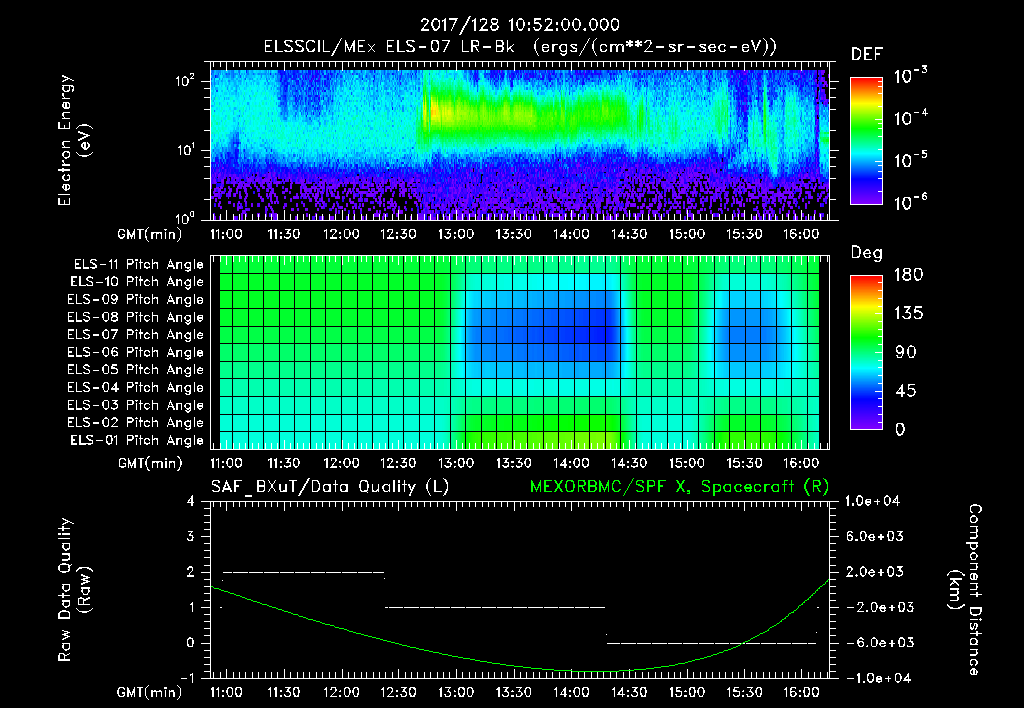Click the ELS-03 Pitch Angle row label

(136, 405)
